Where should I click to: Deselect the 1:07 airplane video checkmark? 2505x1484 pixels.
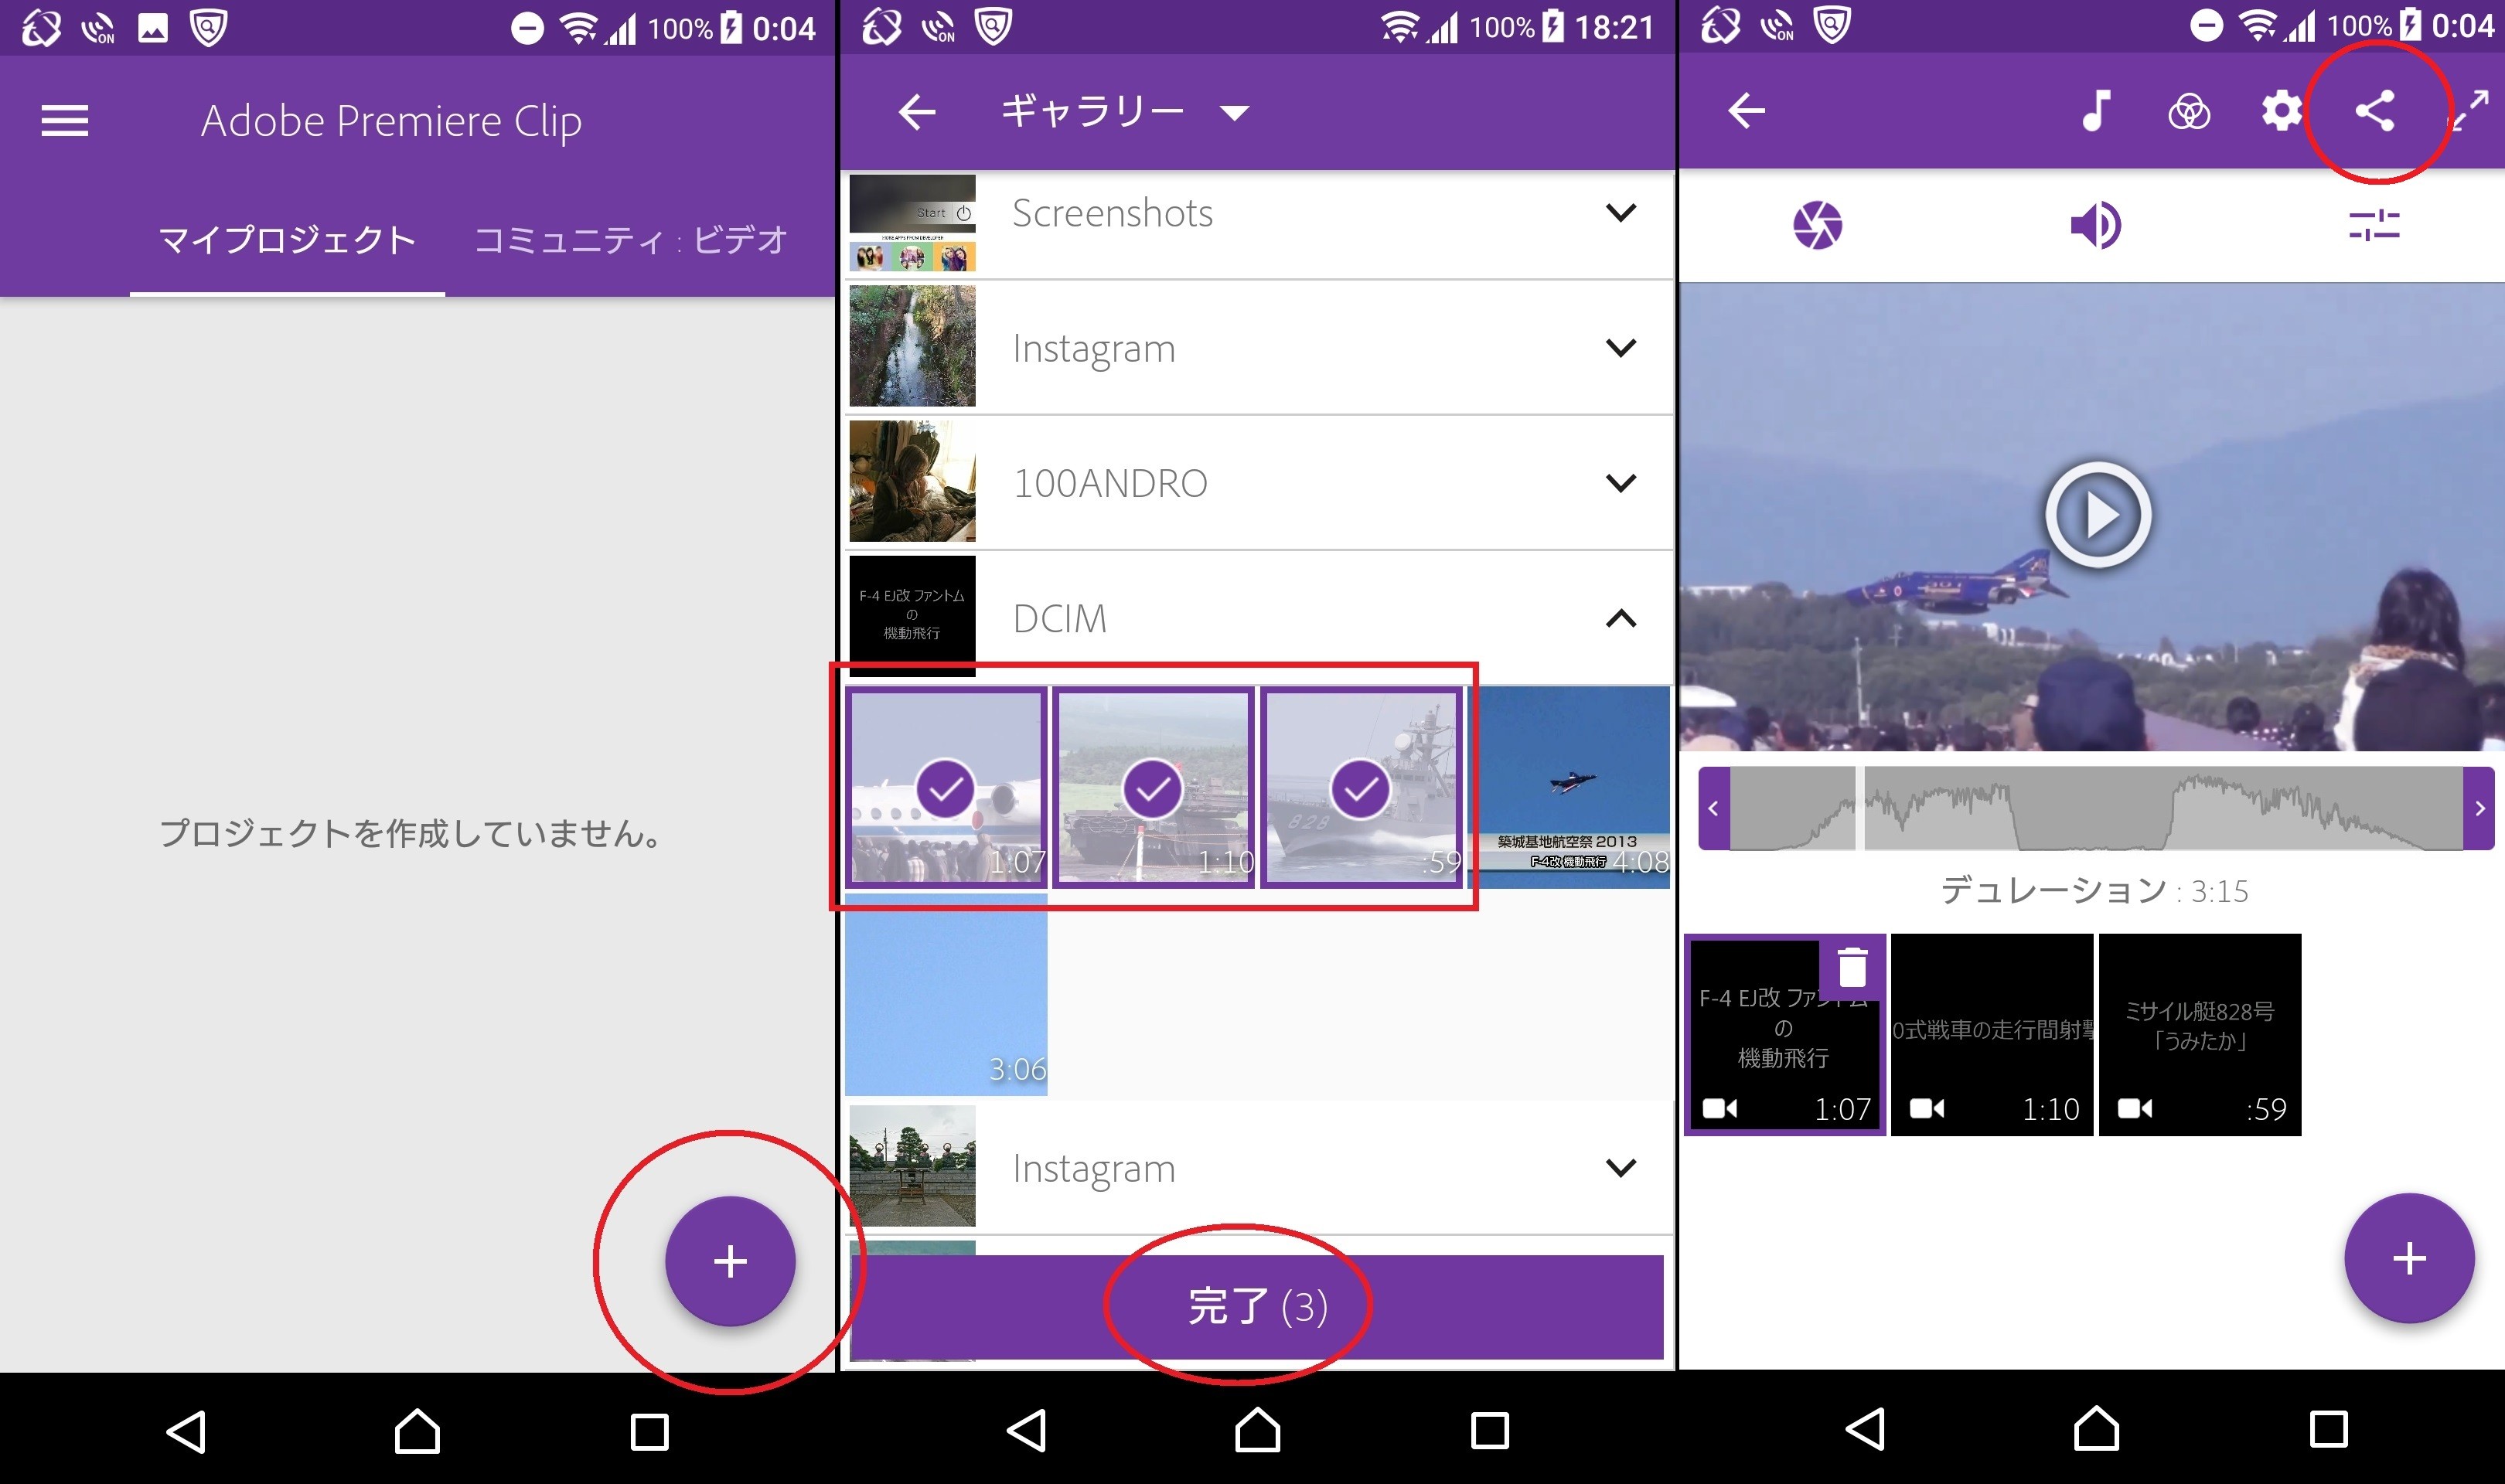945,789
